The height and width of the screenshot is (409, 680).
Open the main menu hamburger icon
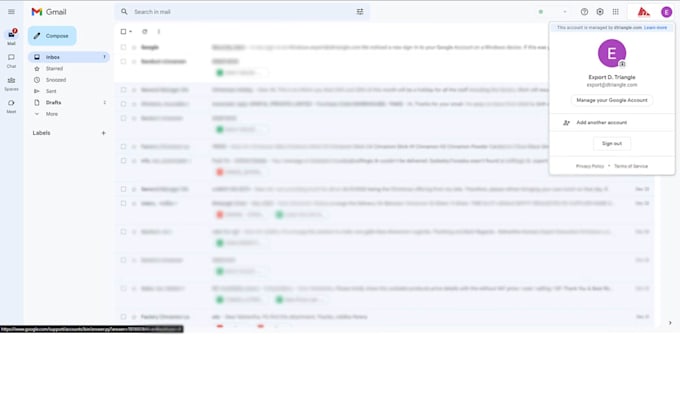11,12
